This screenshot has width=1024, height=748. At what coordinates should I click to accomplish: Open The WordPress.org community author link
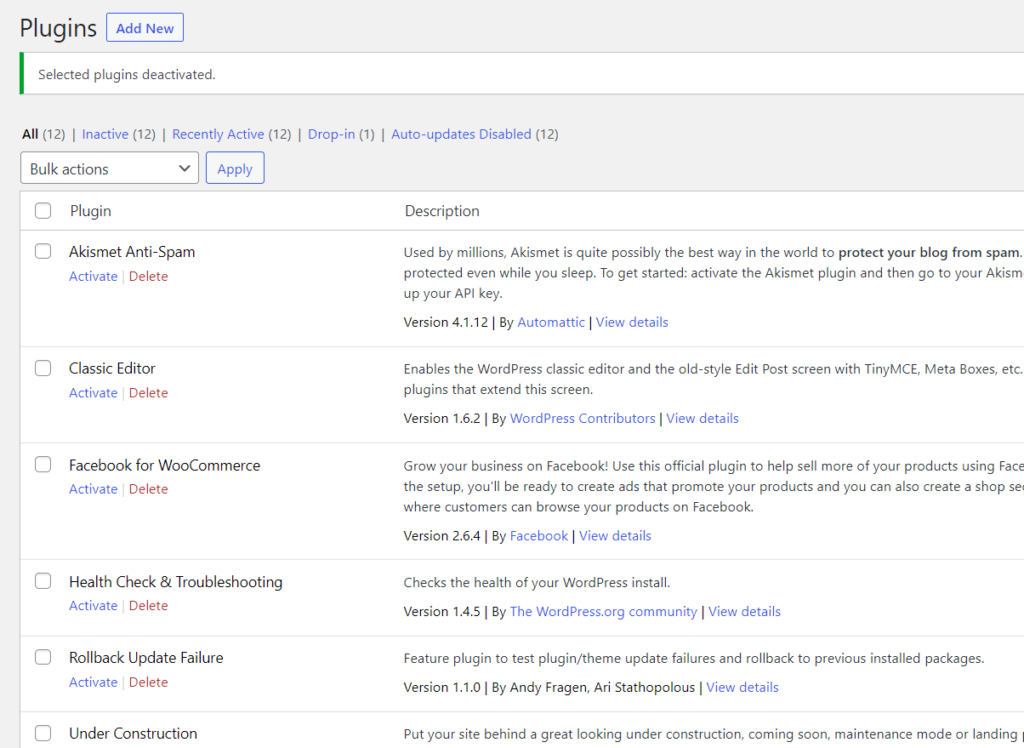click(x=603, y=611)
